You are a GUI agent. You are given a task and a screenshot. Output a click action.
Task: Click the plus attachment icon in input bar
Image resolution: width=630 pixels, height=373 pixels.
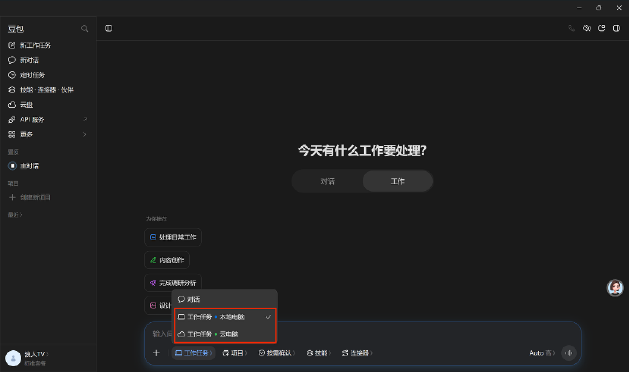156,353
